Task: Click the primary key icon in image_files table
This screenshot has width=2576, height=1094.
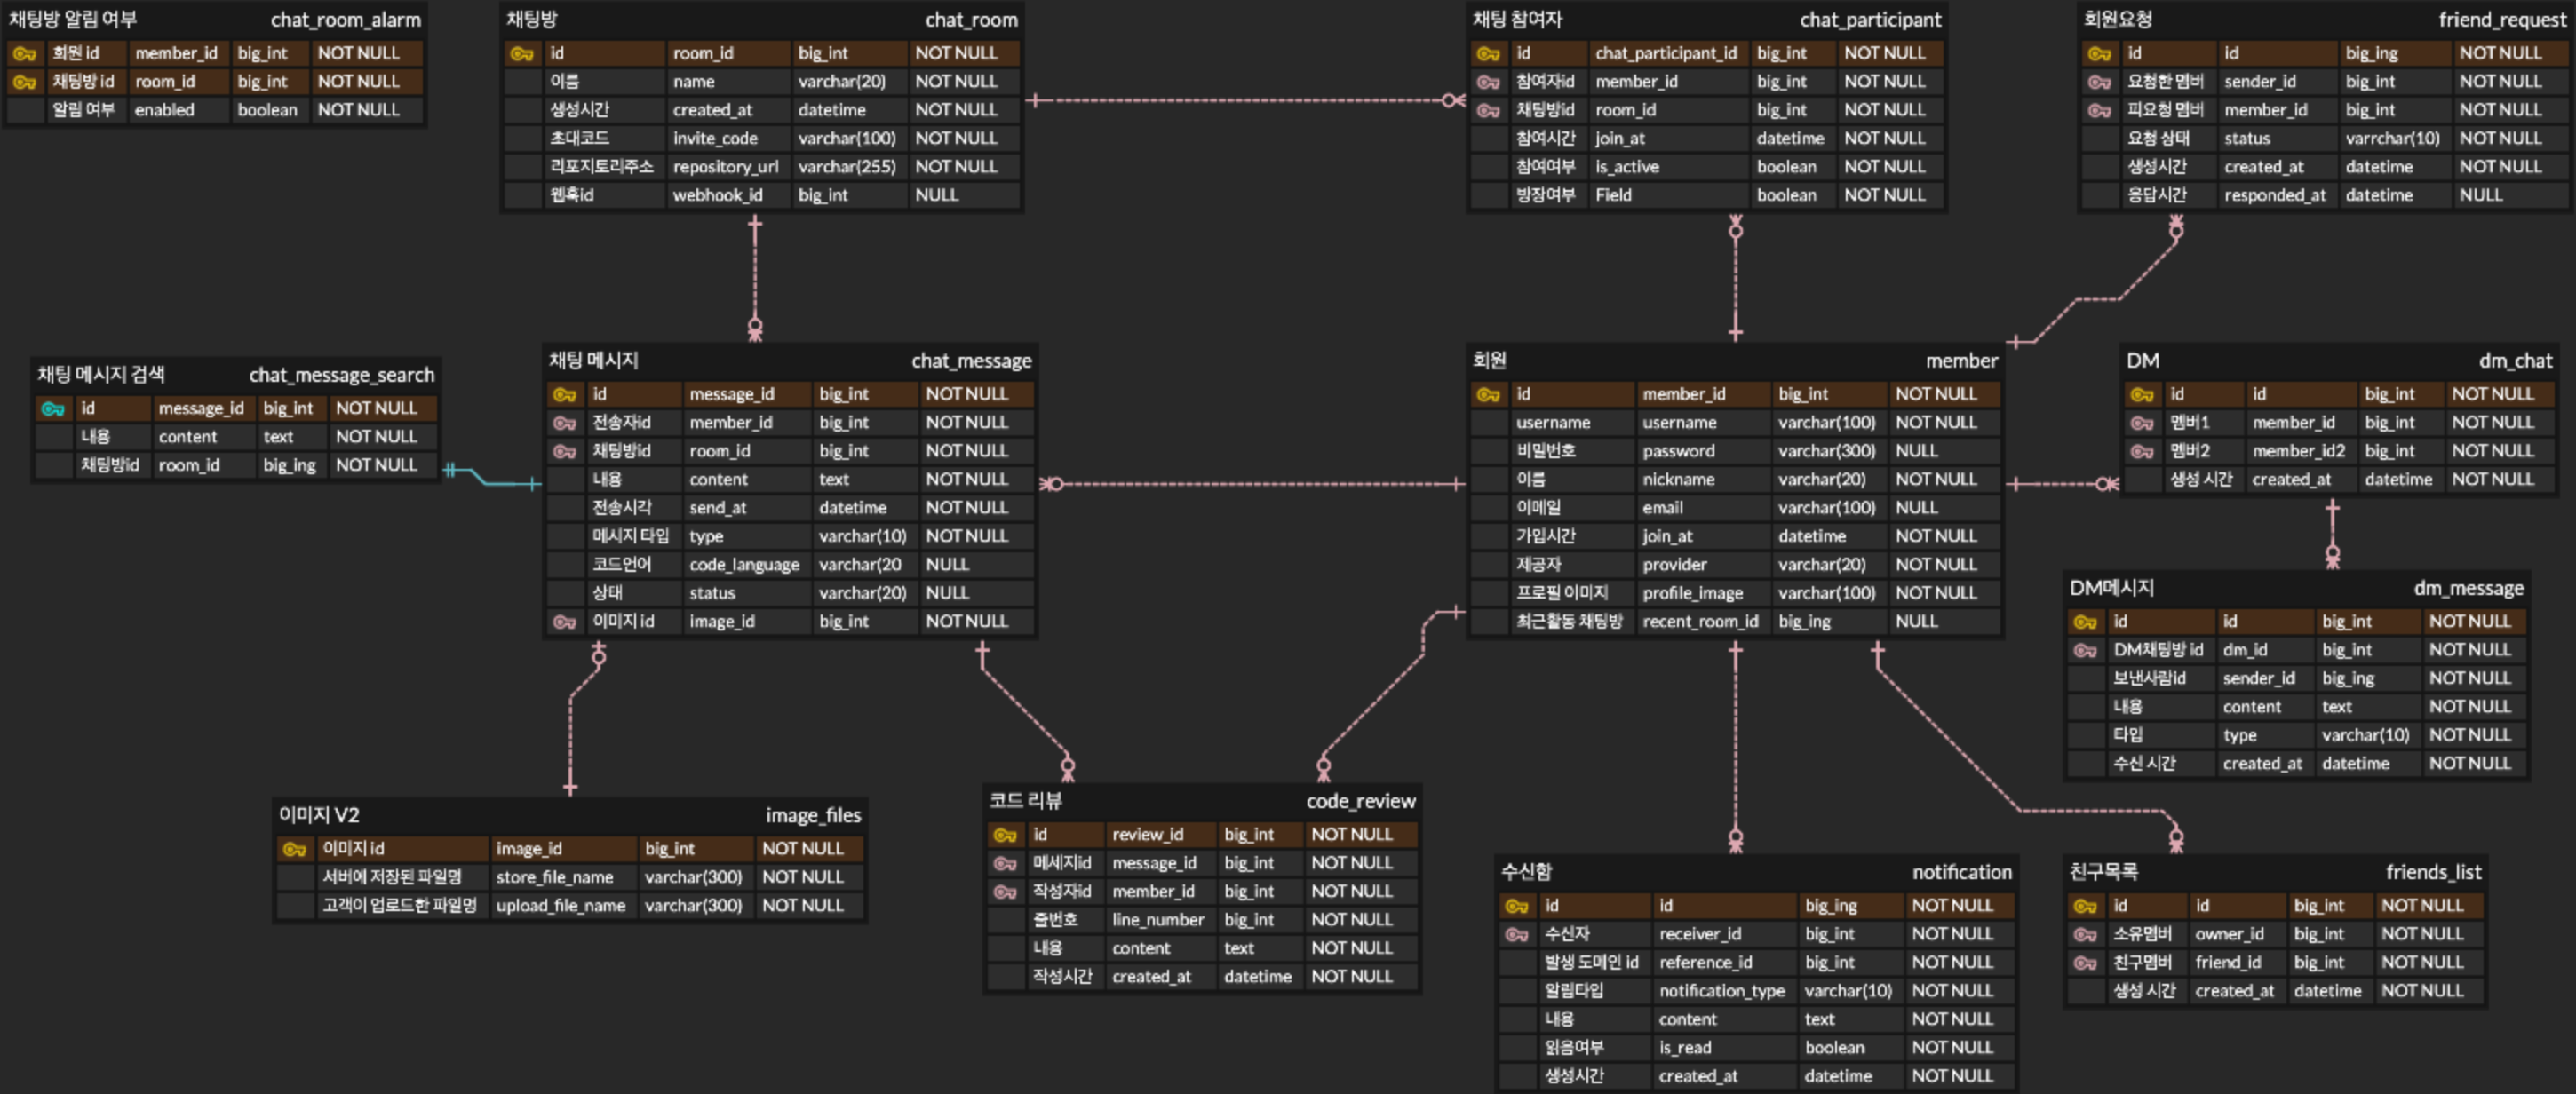Action: pos(294,849)
